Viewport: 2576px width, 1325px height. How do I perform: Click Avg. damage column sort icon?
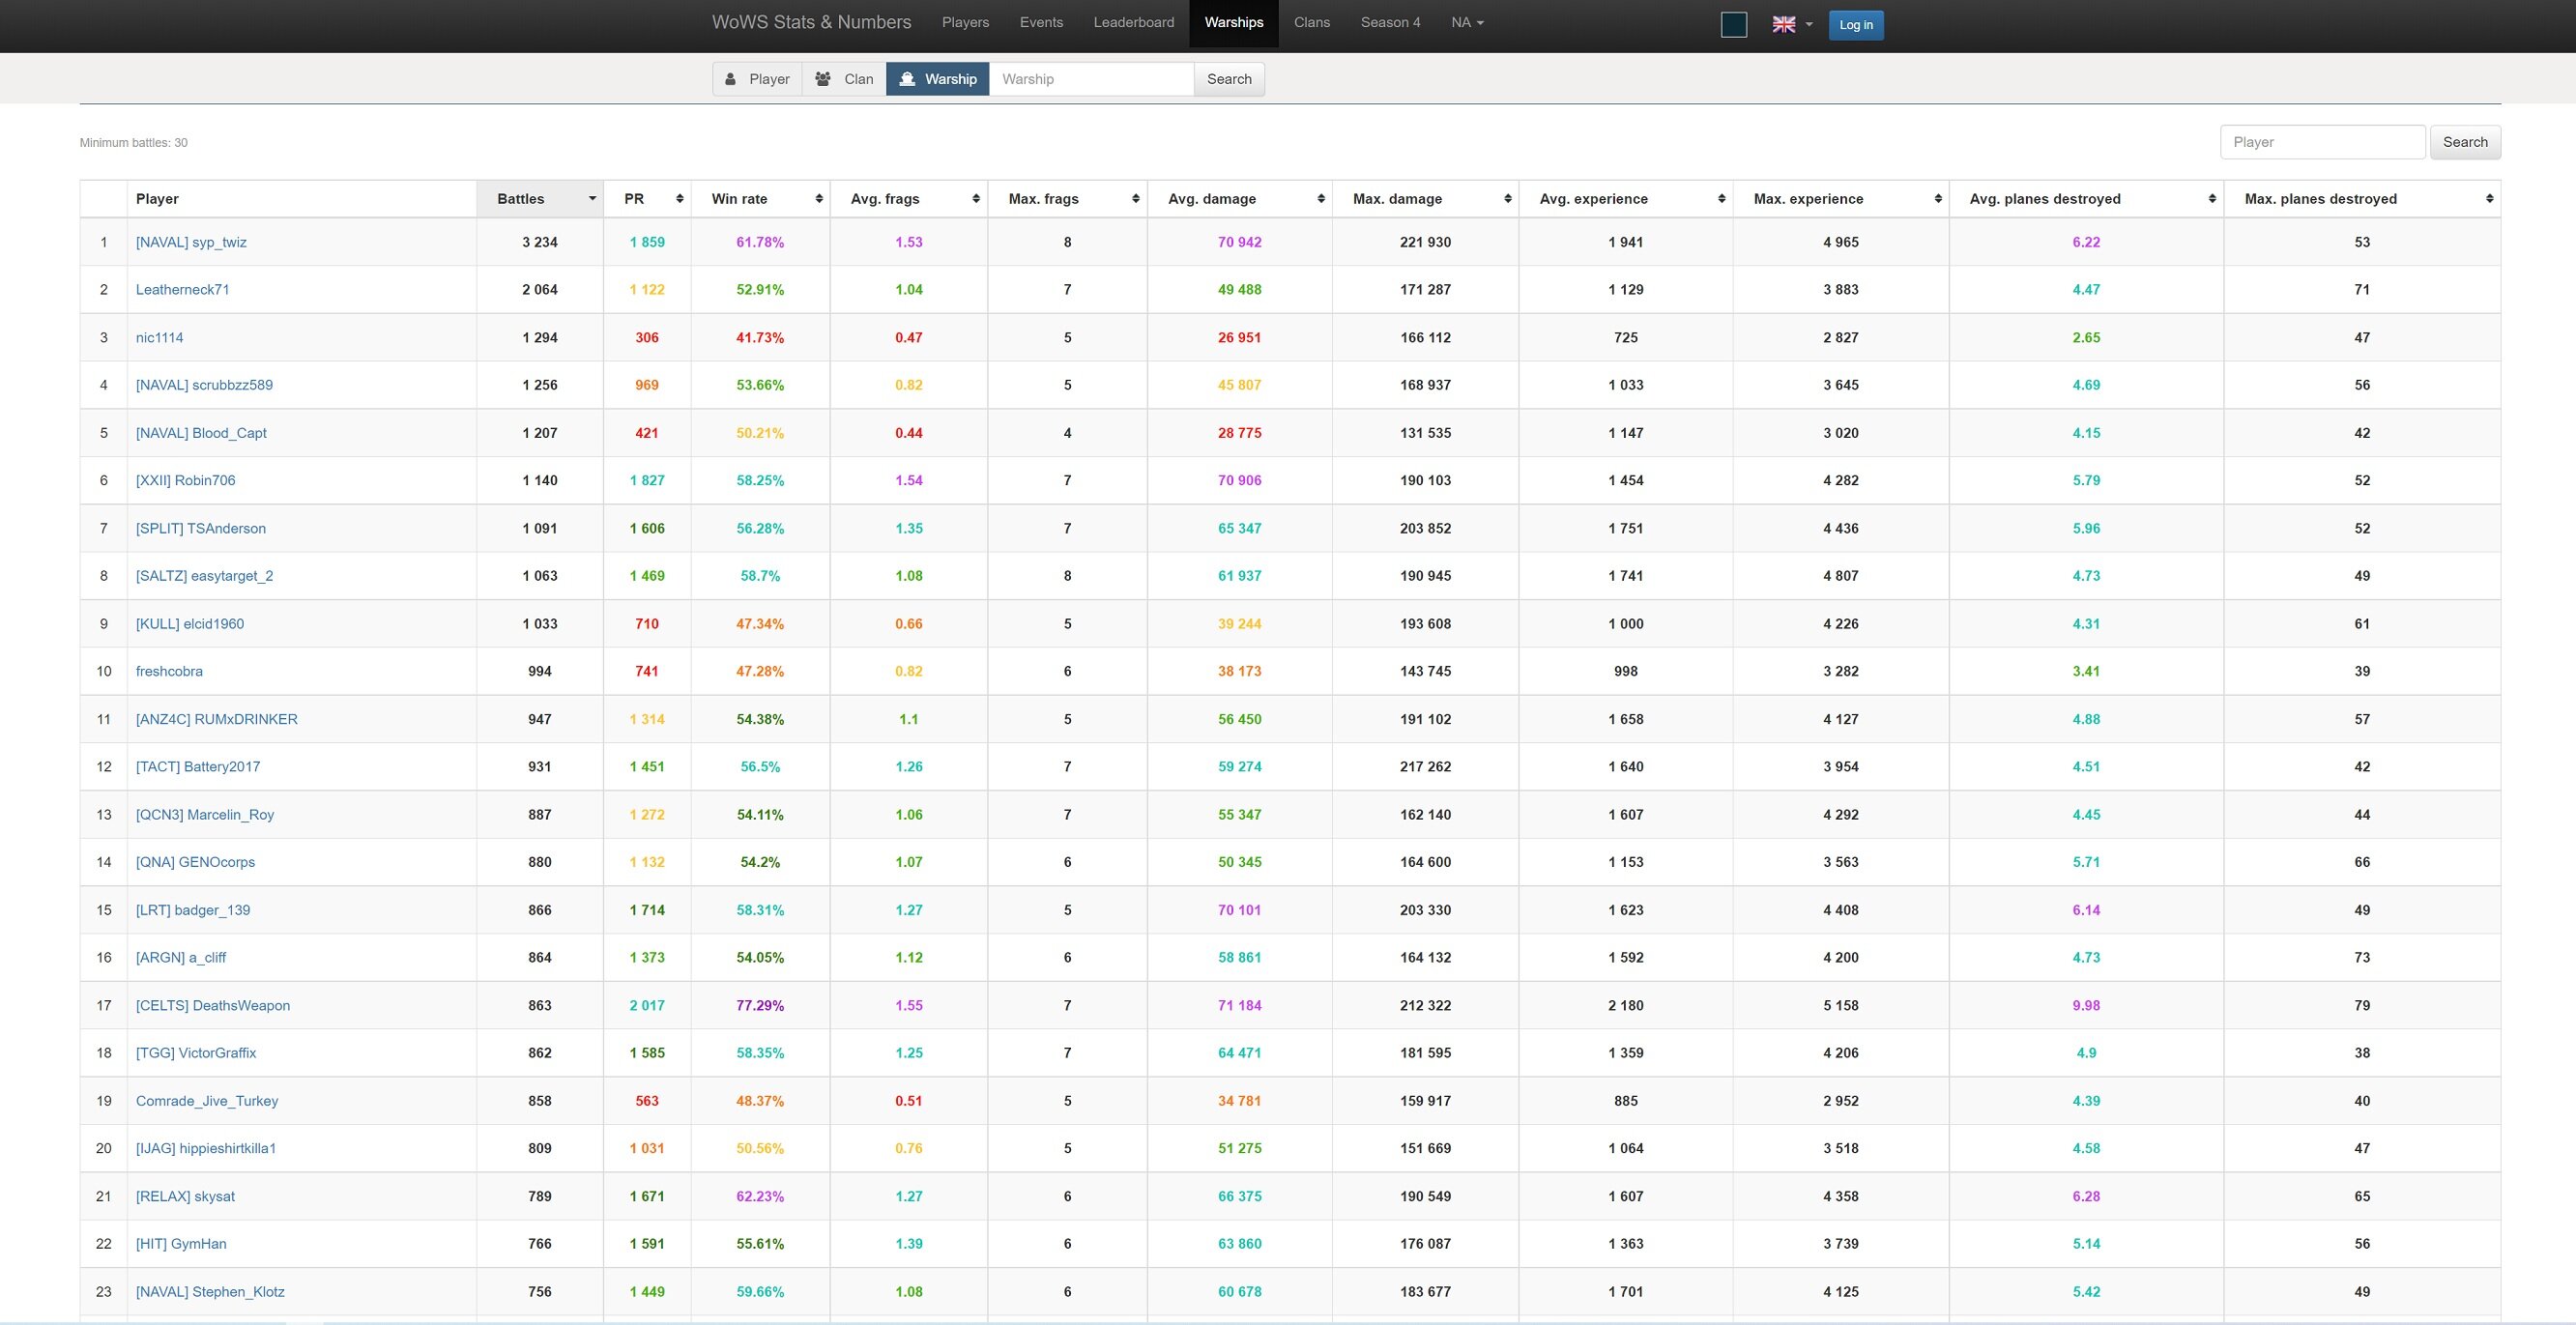click(1321, 199)
